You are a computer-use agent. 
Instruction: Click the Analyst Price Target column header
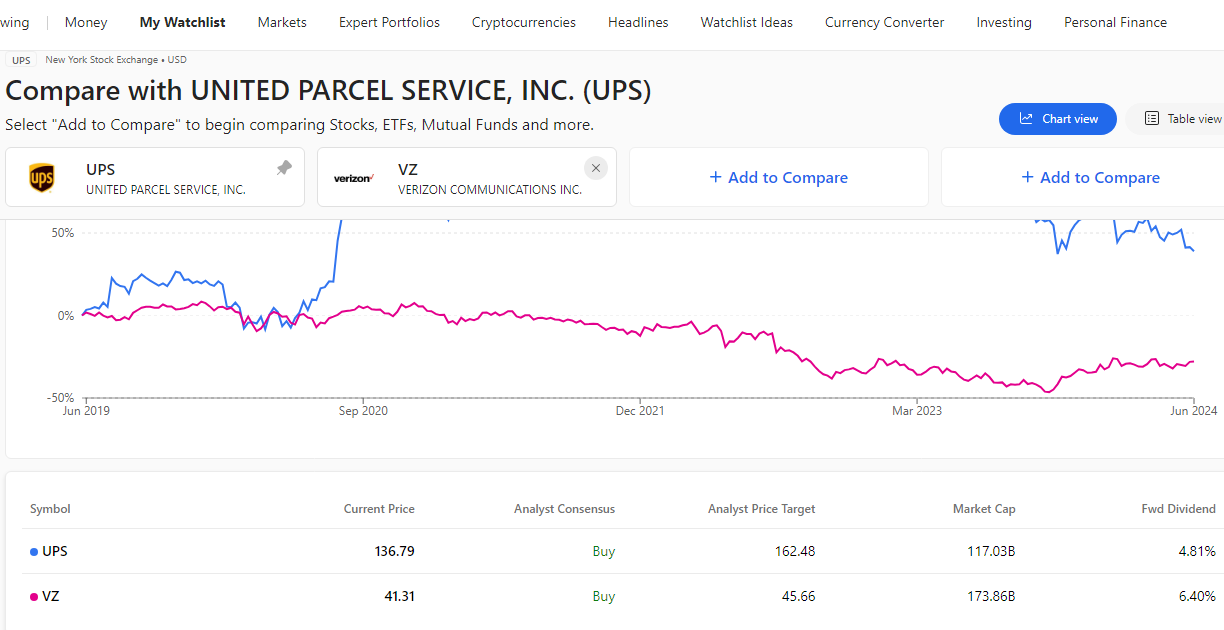pyautogui.click(x=762, y=509)
